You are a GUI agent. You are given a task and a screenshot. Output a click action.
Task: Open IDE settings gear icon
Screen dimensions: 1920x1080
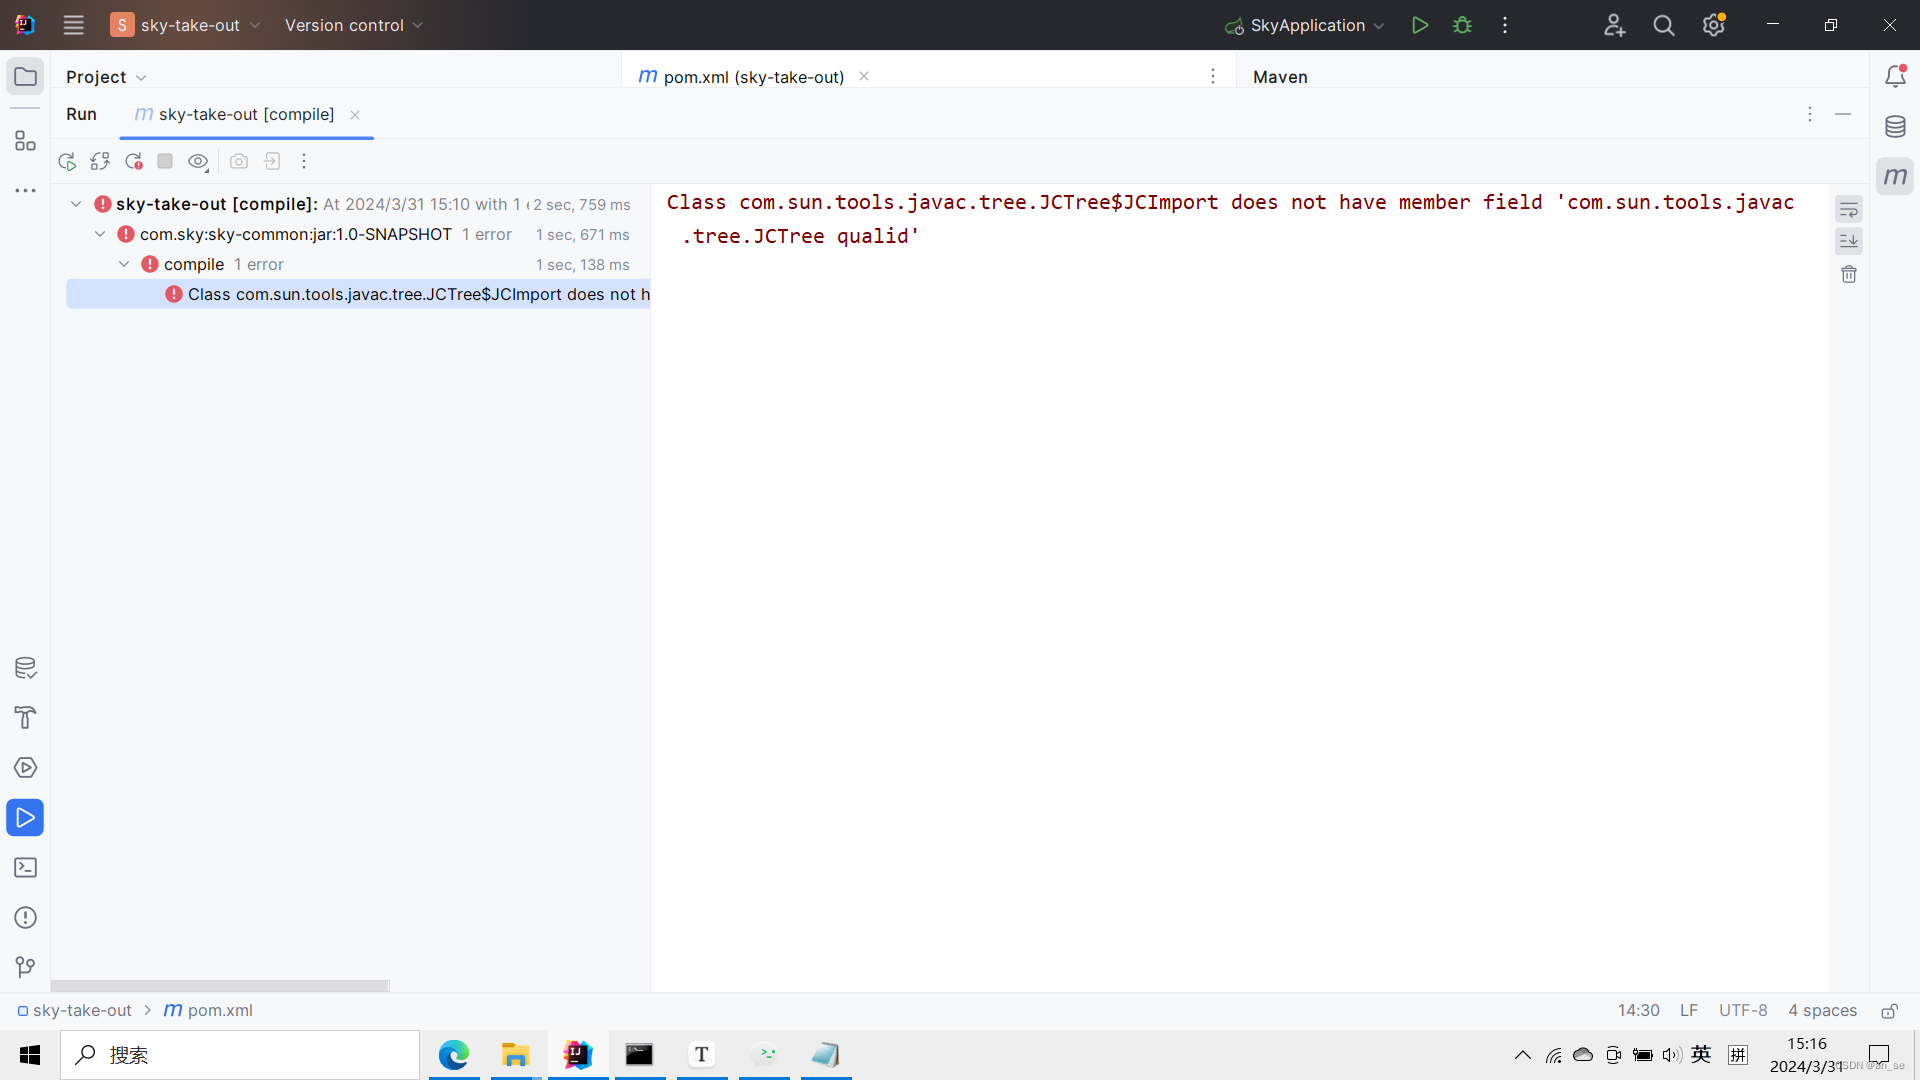[x=1714, y=25]
